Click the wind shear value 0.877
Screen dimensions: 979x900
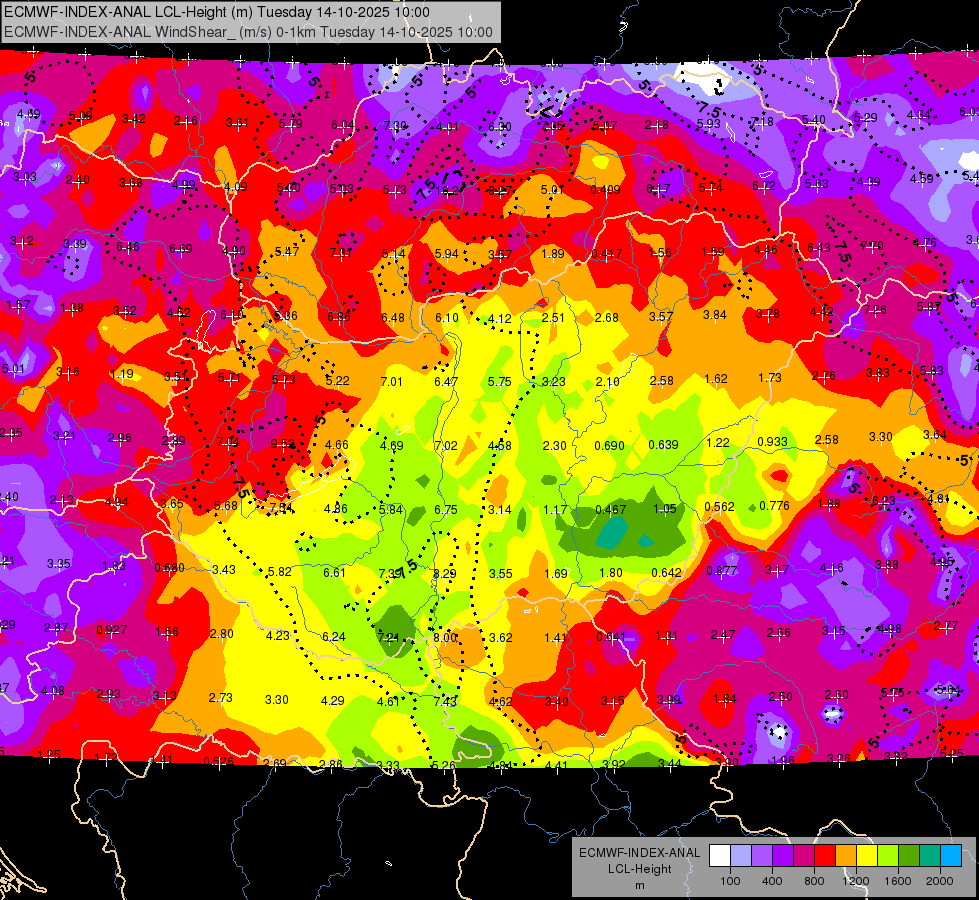click(722, 570)
